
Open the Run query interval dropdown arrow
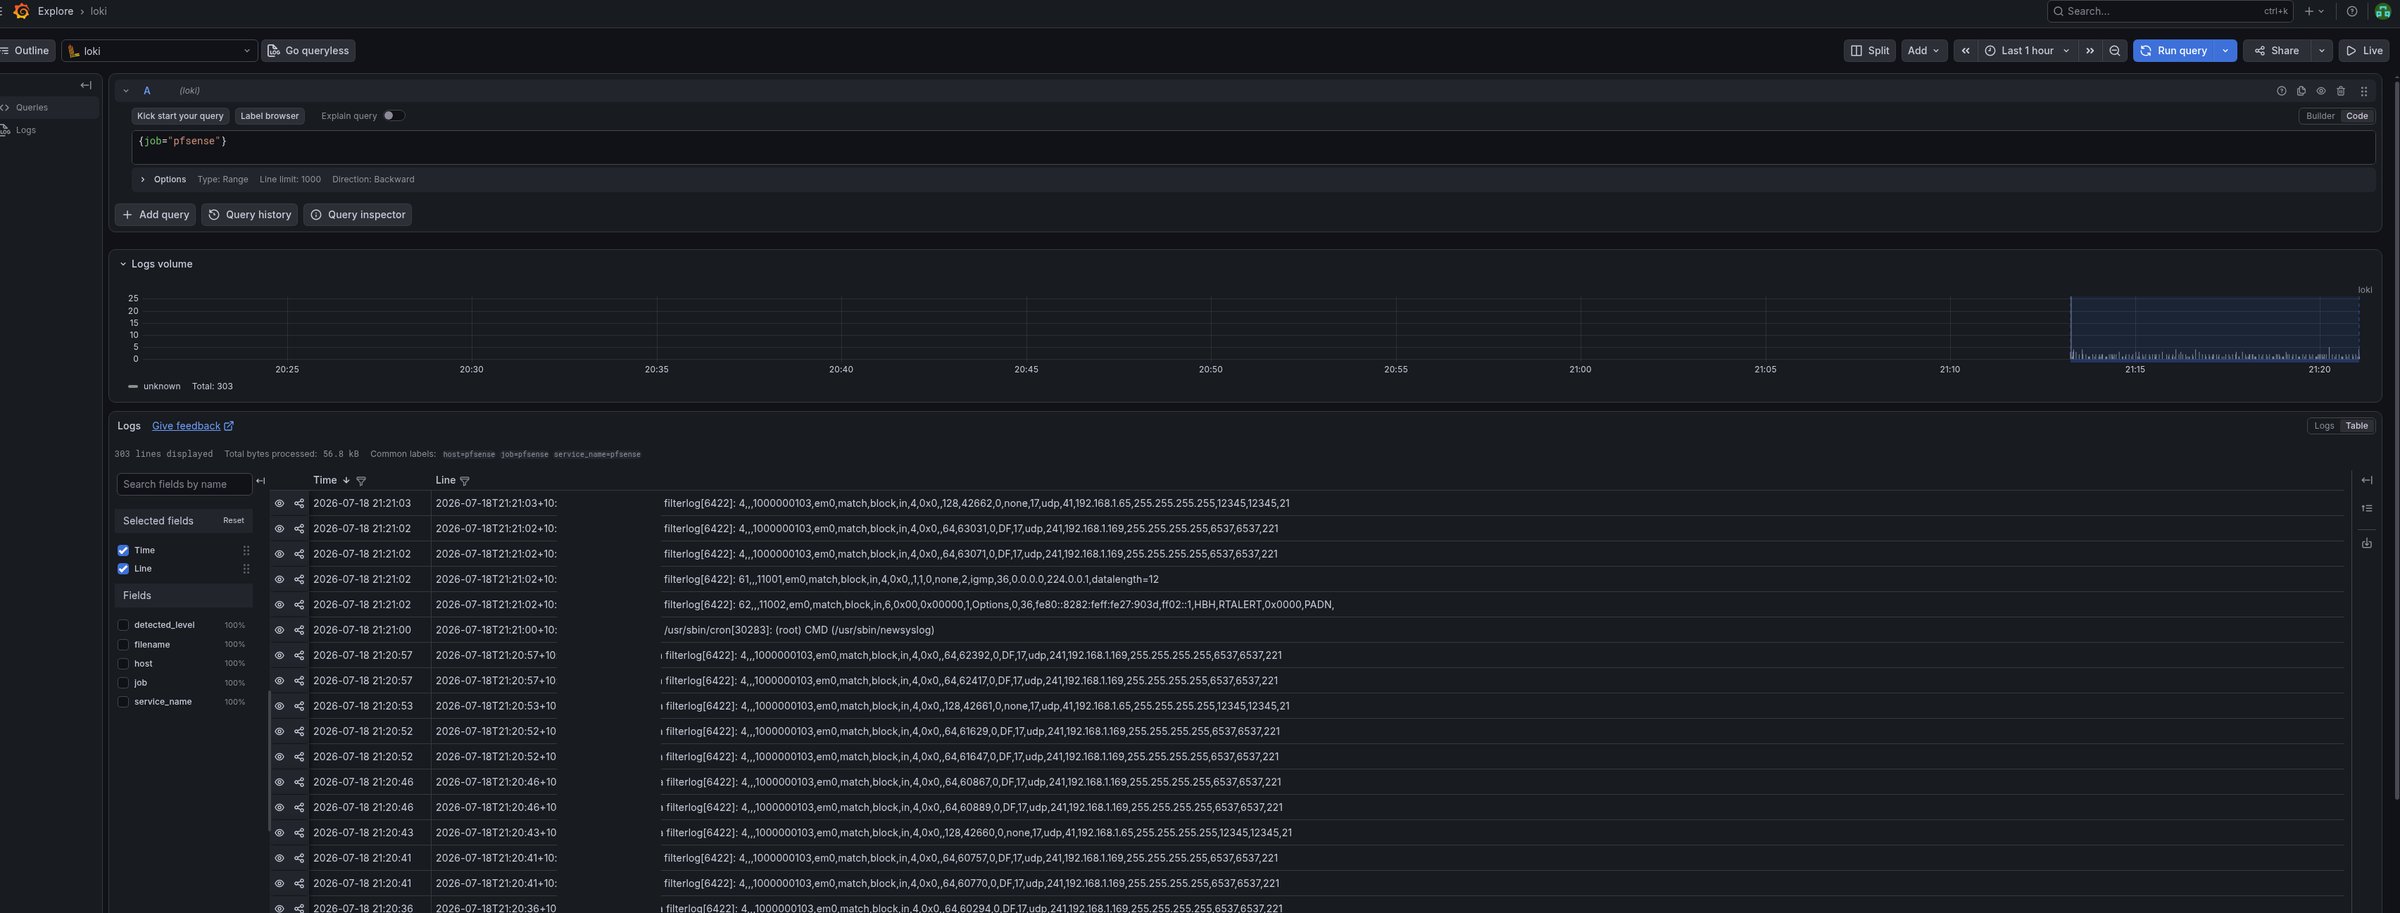[x=2225, y=51]
